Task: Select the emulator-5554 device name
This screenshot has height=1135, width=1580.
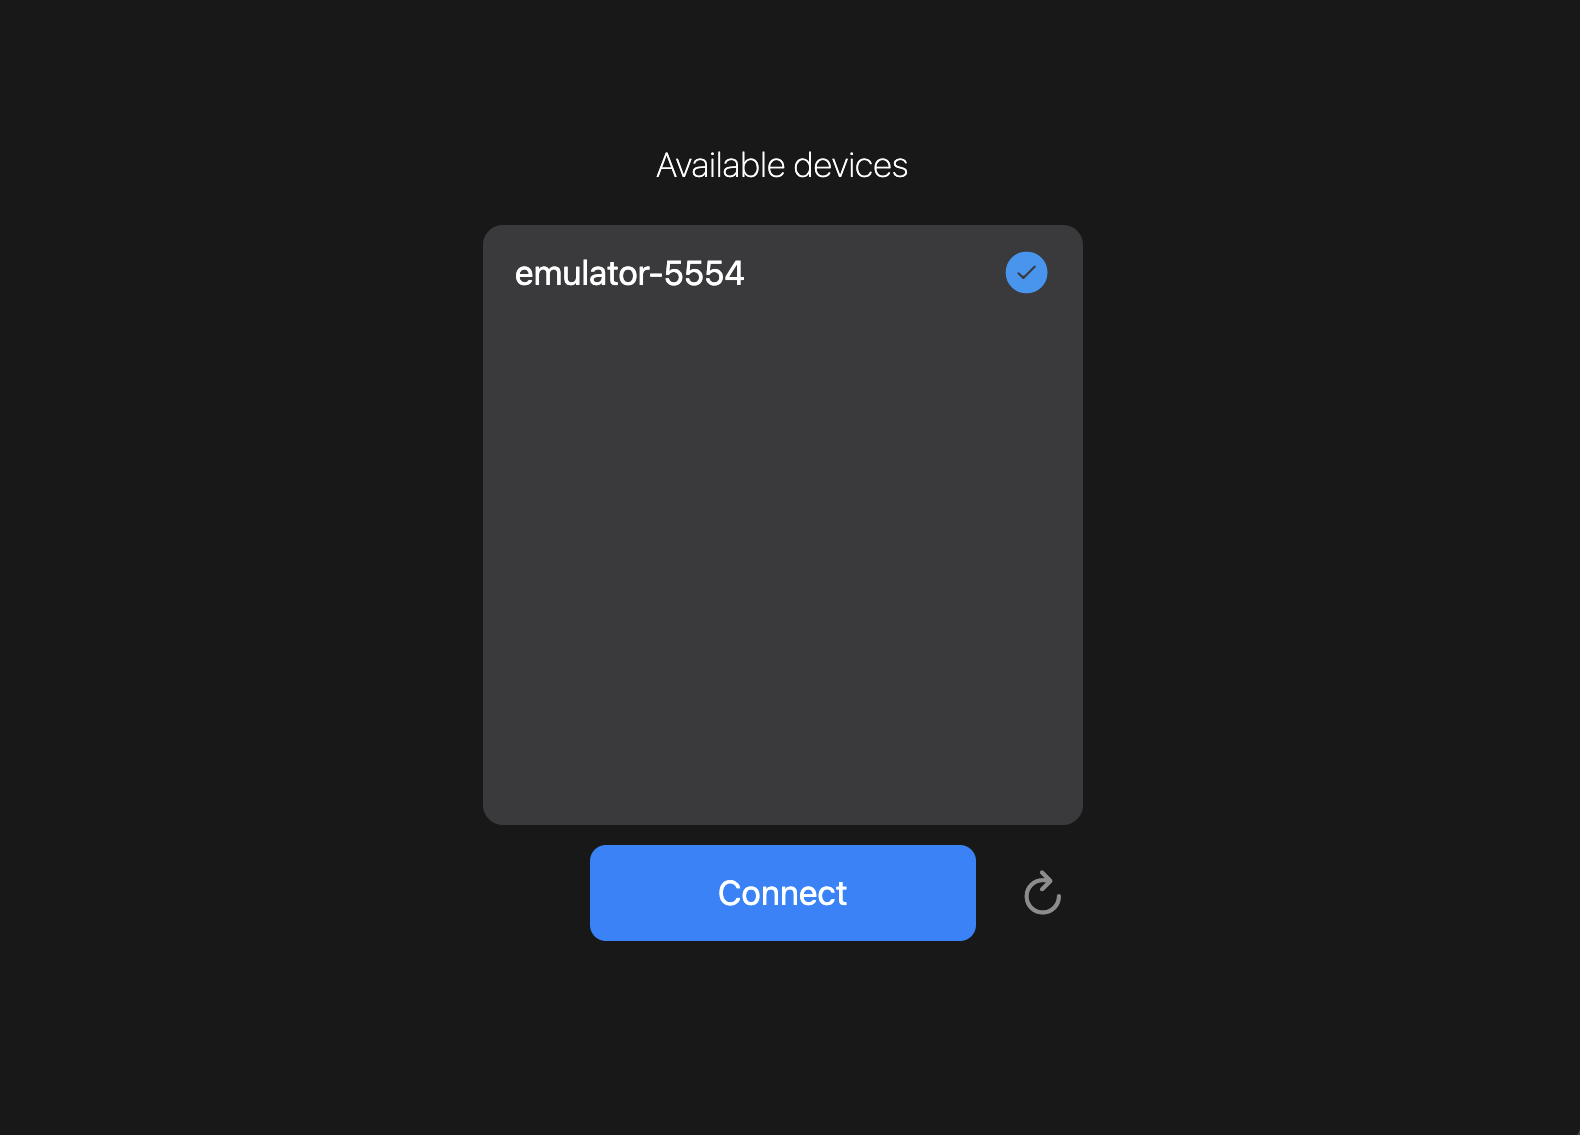Action: (629, 273)
